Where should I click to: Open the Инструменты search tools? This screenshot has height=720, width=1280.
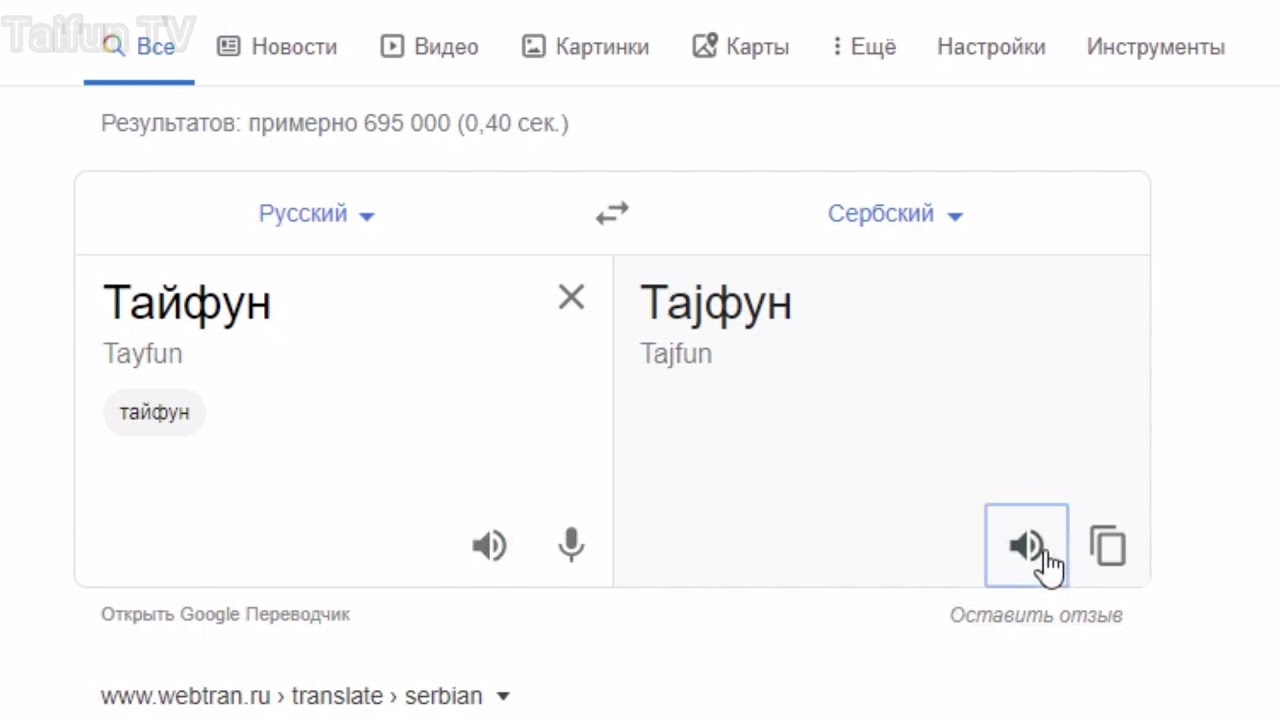tap(1155, 47)
